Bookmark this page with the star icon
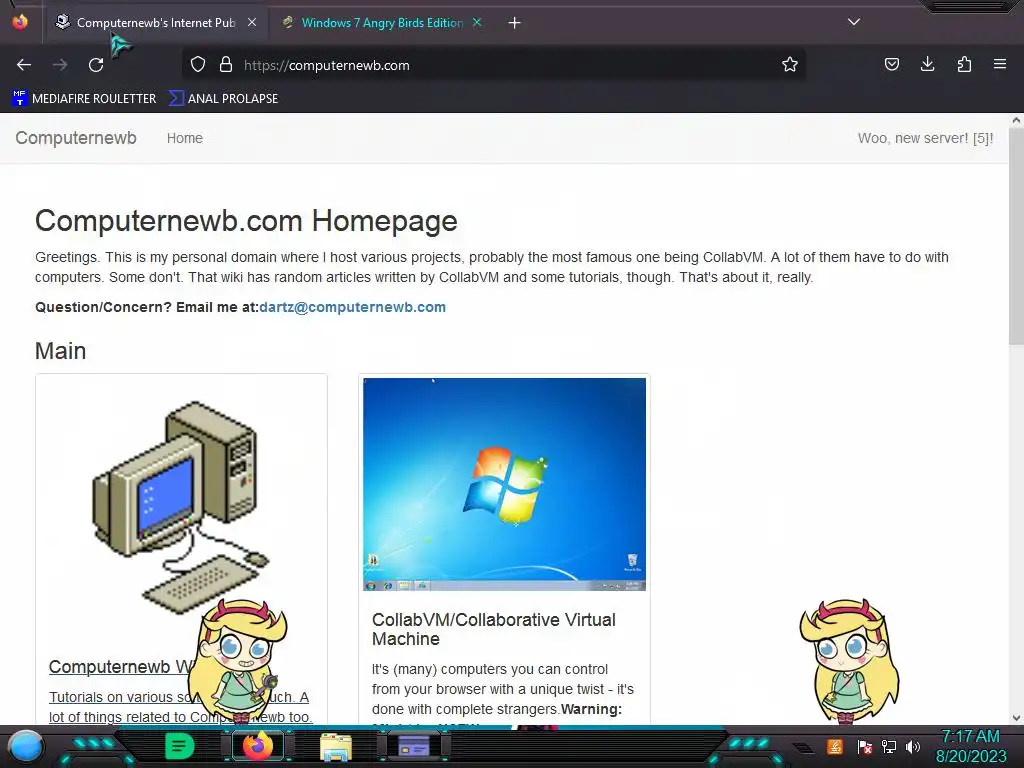1024x768 pixels. coord(790,65)
